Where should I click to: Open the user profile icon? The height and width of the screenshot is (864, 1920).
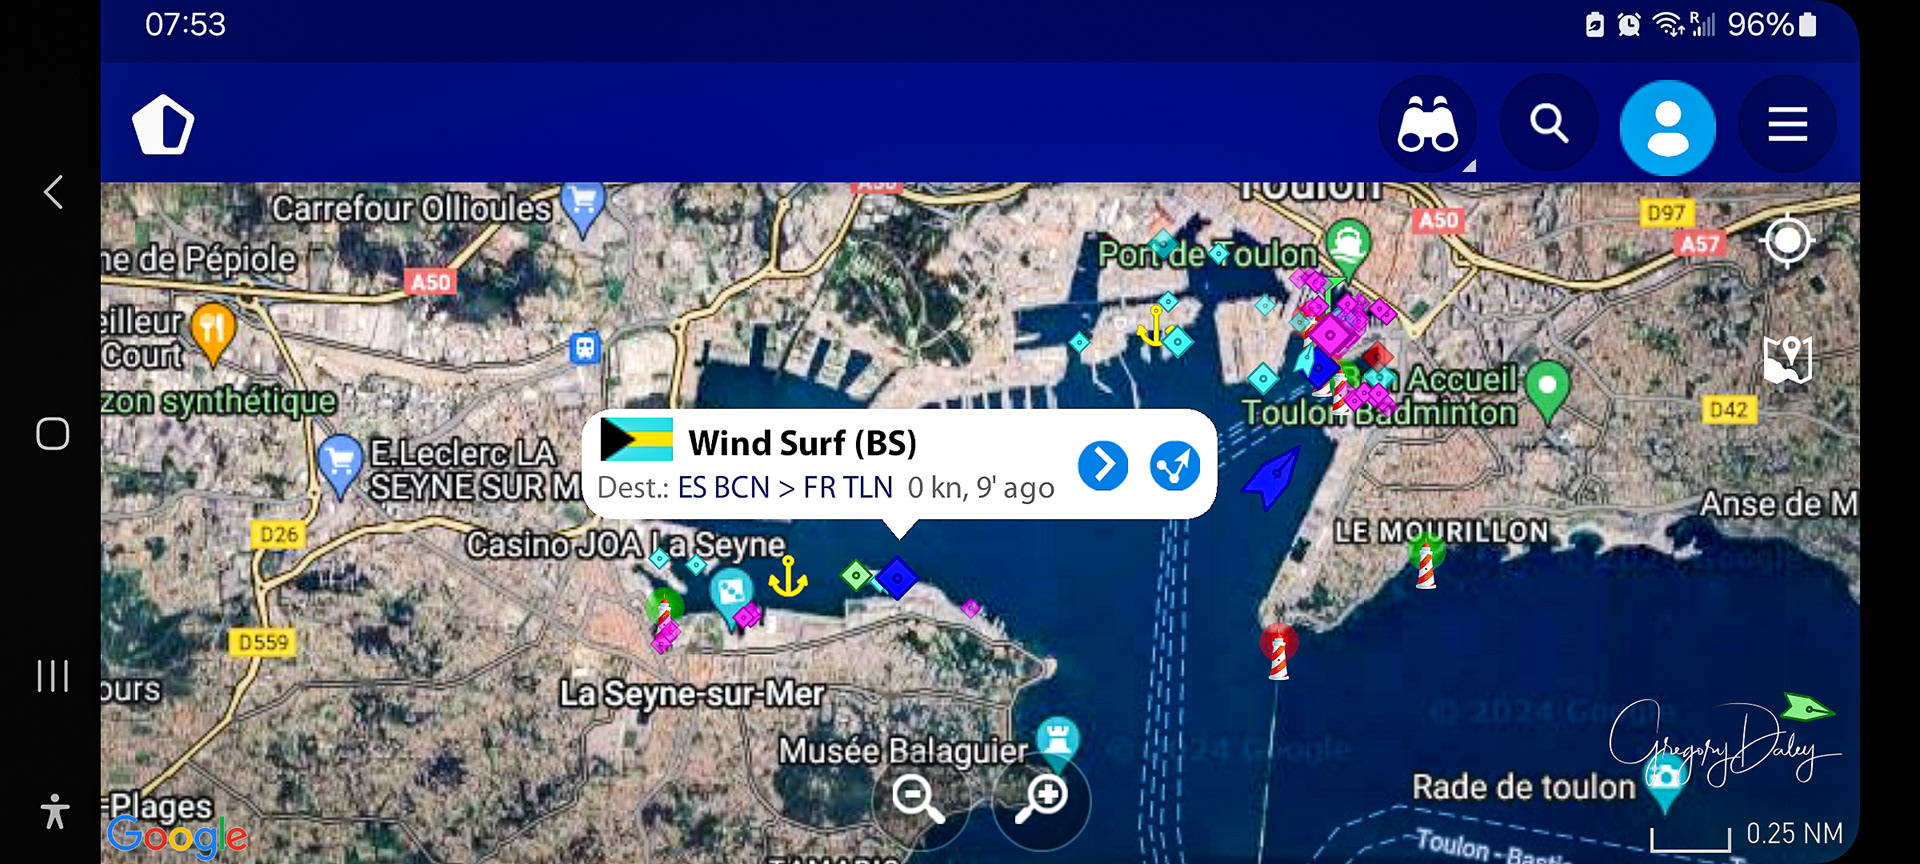point(1667,128)
